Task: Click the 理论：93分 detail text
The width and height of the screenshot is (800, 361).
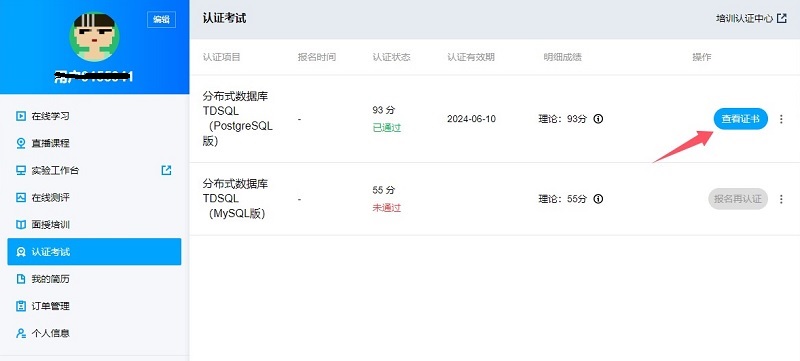Action: tap(563, 119)
